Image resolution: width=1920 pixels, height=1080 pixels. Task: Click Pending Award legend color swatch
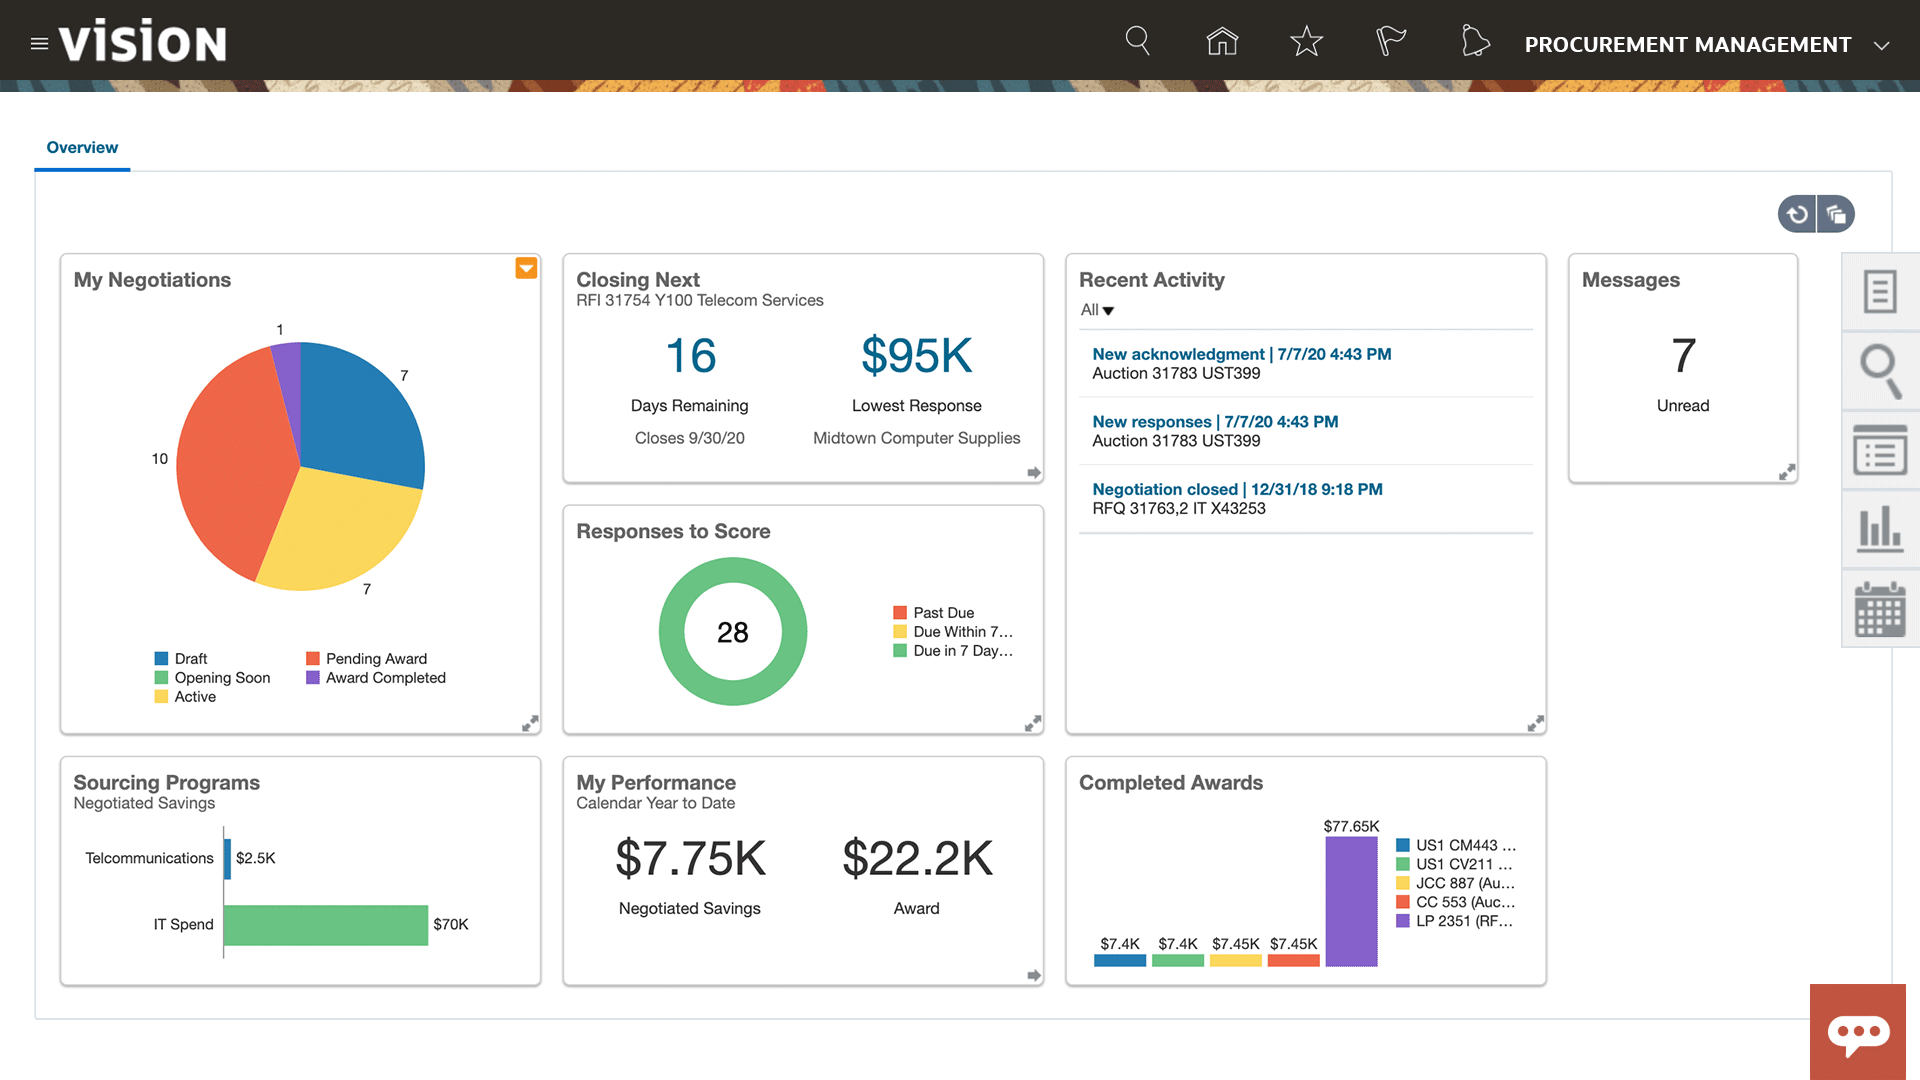tap(313, 659)
